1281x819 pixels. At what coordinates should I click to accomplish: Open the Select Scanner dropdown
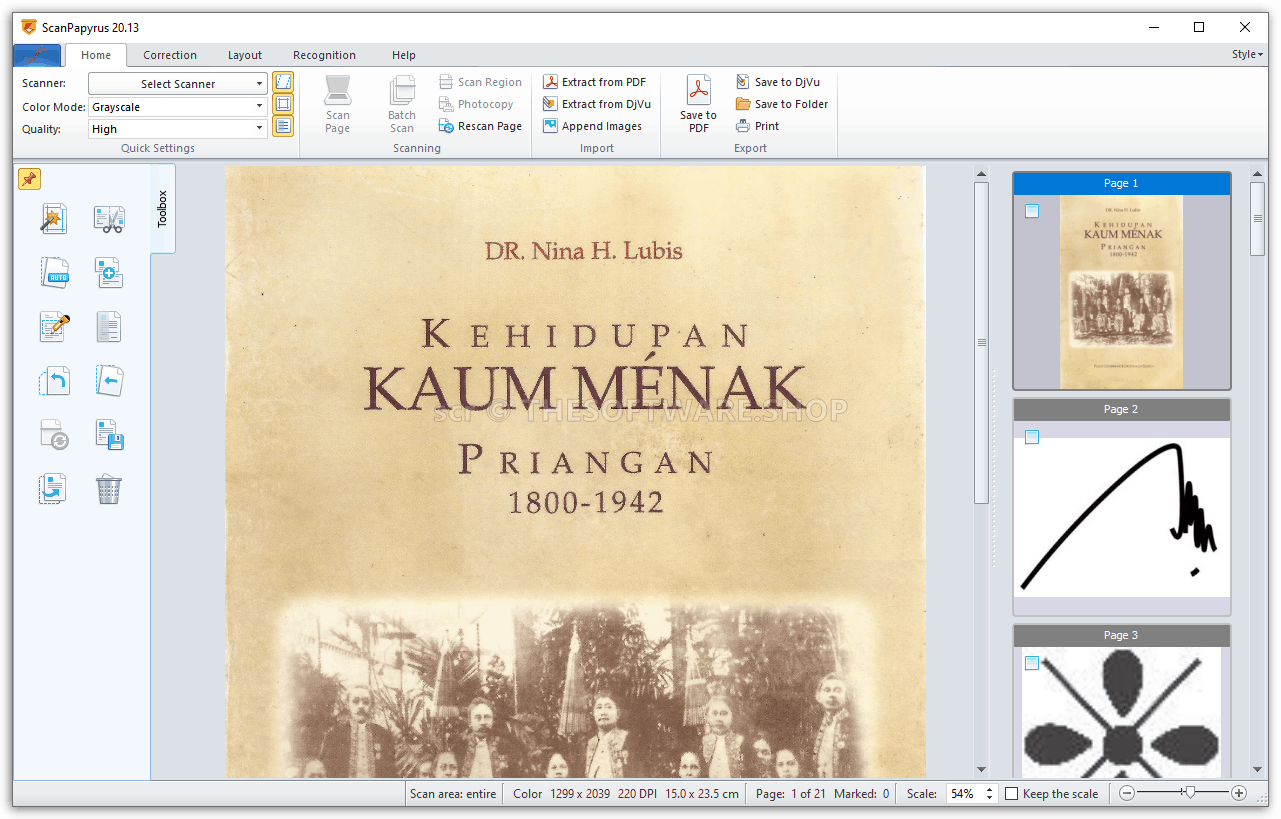178,84
